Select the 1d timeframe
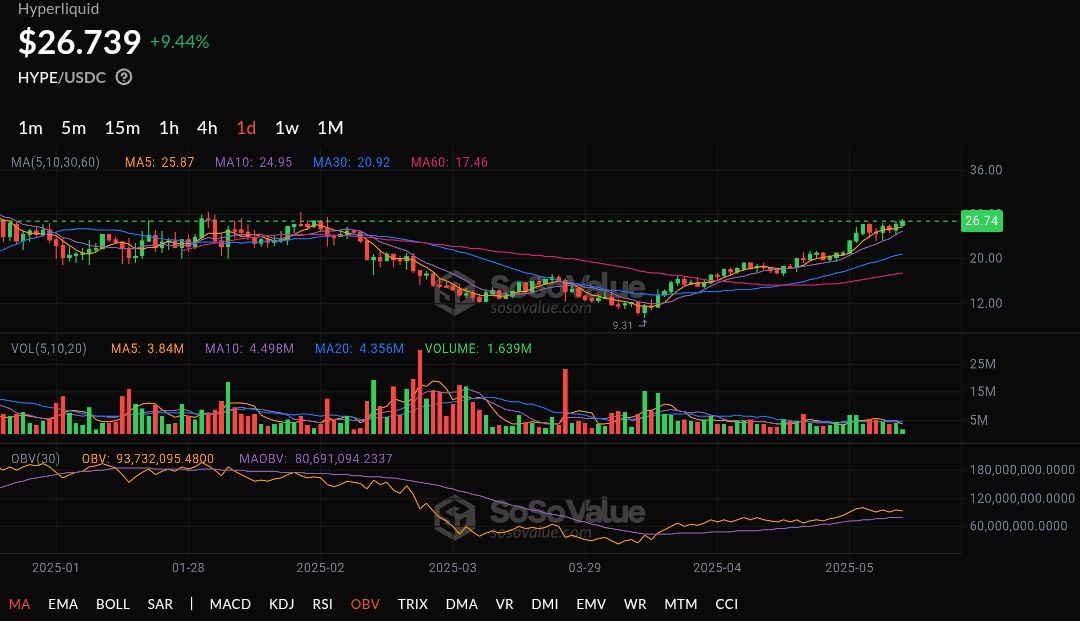The width and height of the screenshot is (1080, 621). (246, 128)
